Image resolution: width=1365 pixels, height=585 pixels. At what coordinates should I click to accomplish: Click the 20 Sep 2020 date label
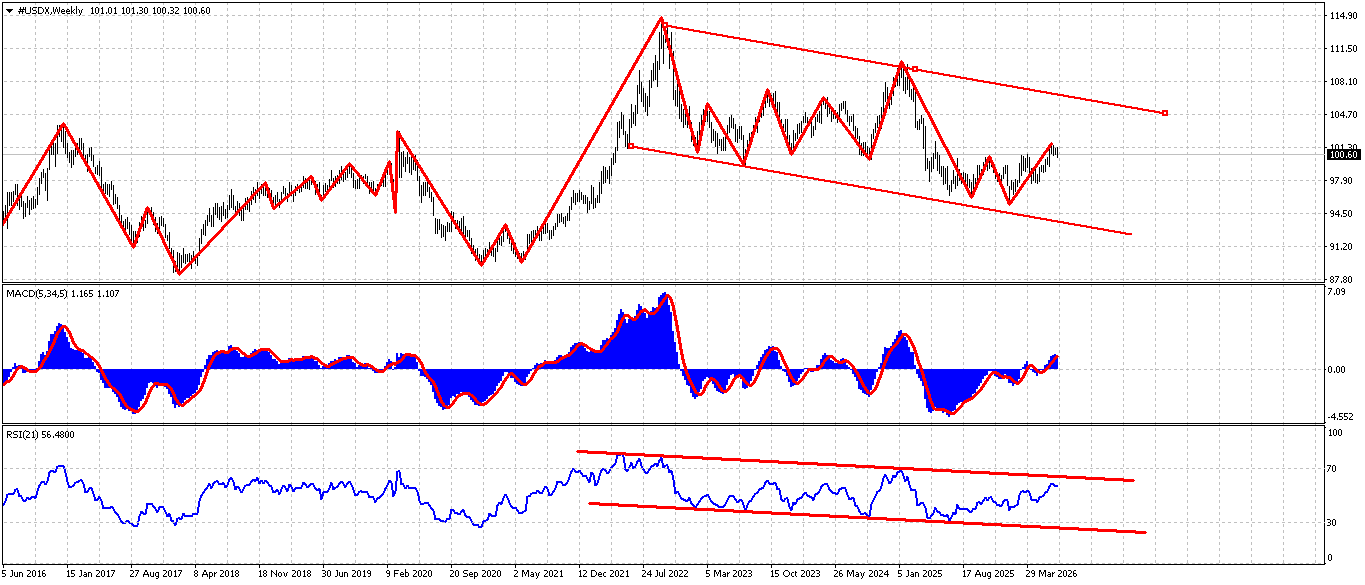click(473, 575)
